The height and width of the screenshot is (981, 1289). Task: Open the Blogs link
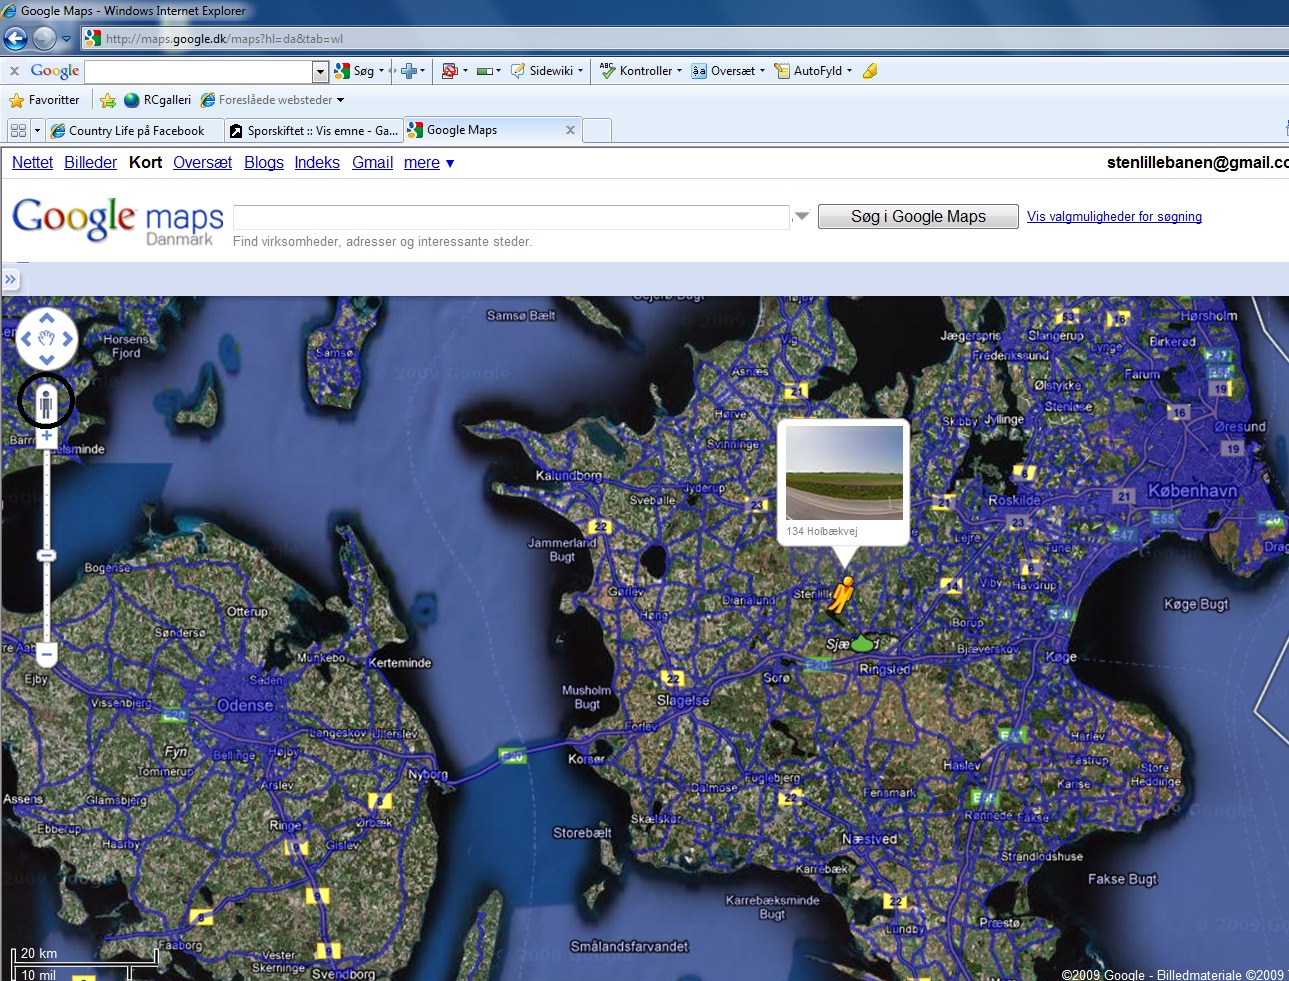[264, 162]
